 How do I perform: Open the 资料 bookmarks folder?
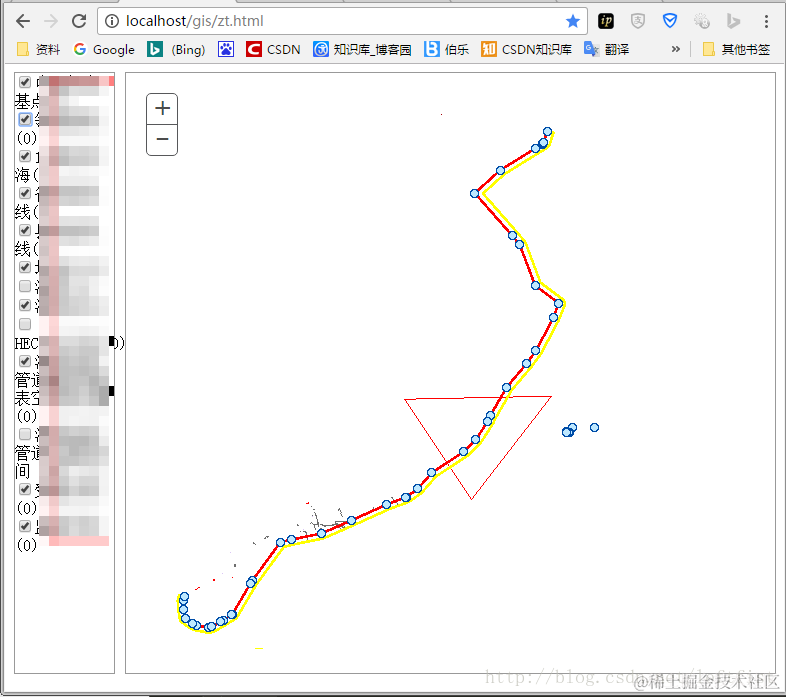[x=38, y=49]
